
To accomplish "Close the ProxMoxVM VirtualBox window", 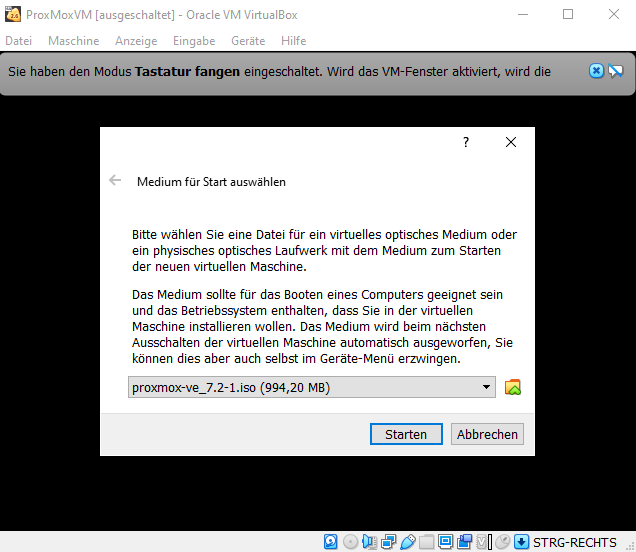I will pyautogui.click(x=614, y=15).
